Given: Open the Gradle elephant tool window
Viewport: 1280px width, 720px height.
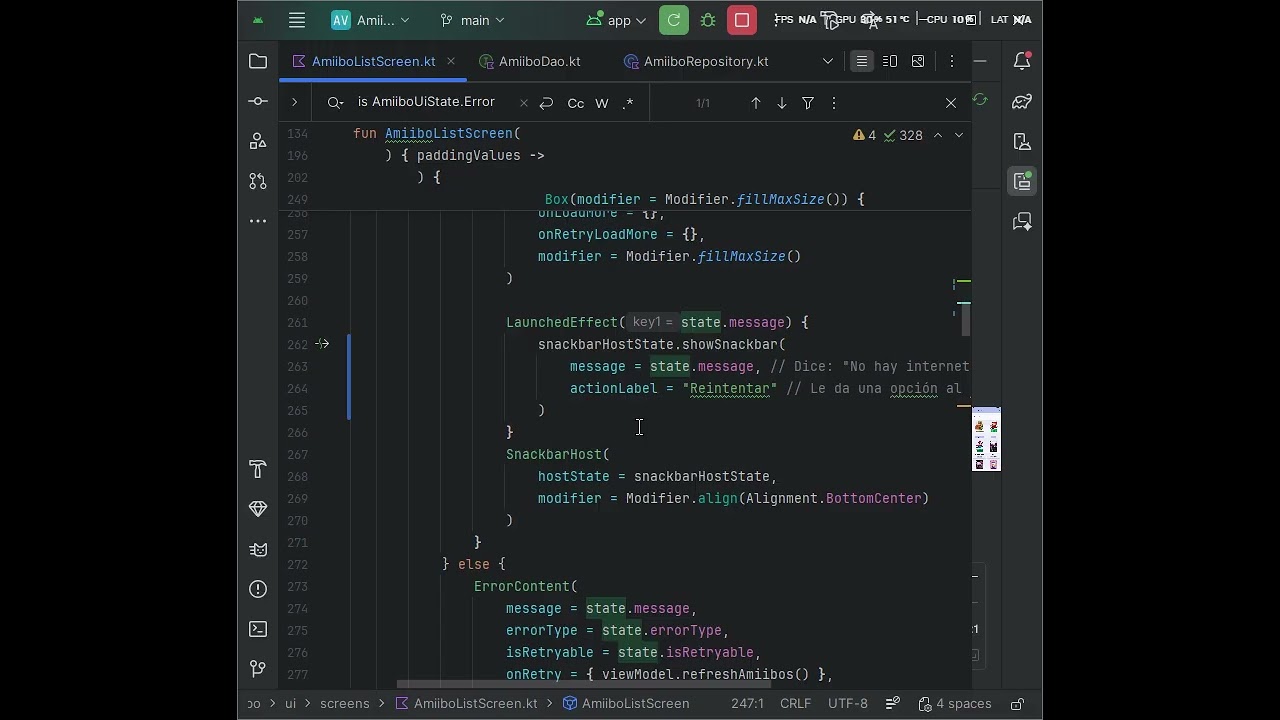Looking at the screenshot, I should tap(1022, 101).
